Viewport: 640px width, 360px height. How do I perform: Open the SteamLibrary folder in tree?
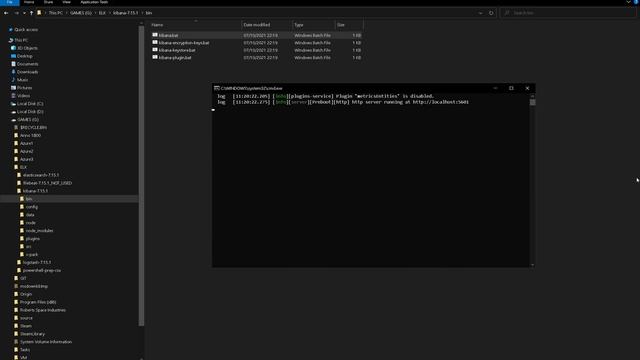(32, 334)
